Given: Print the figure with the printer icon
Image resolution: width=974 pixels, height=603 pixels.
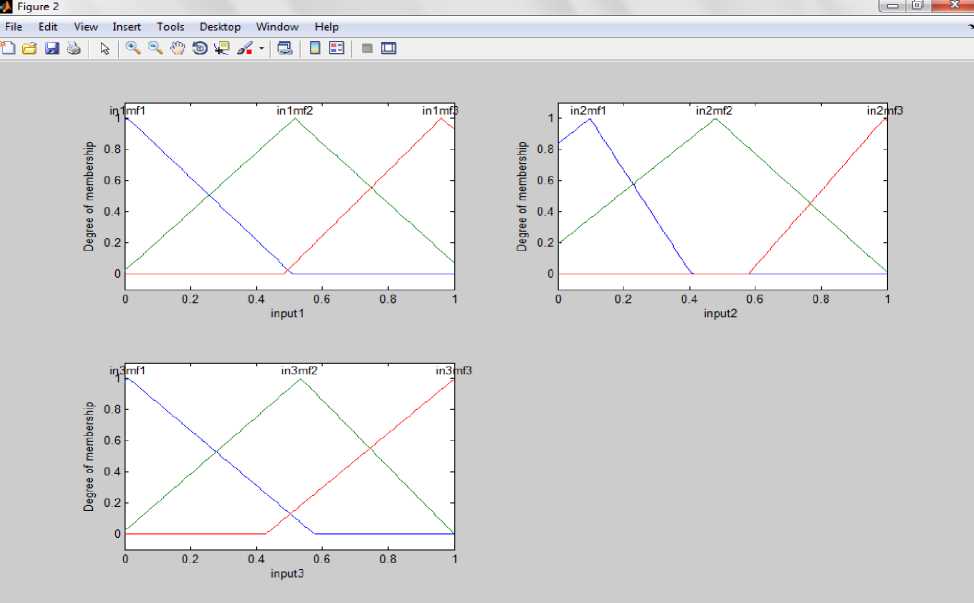Looking at the screenshot, I should point(73,48).
